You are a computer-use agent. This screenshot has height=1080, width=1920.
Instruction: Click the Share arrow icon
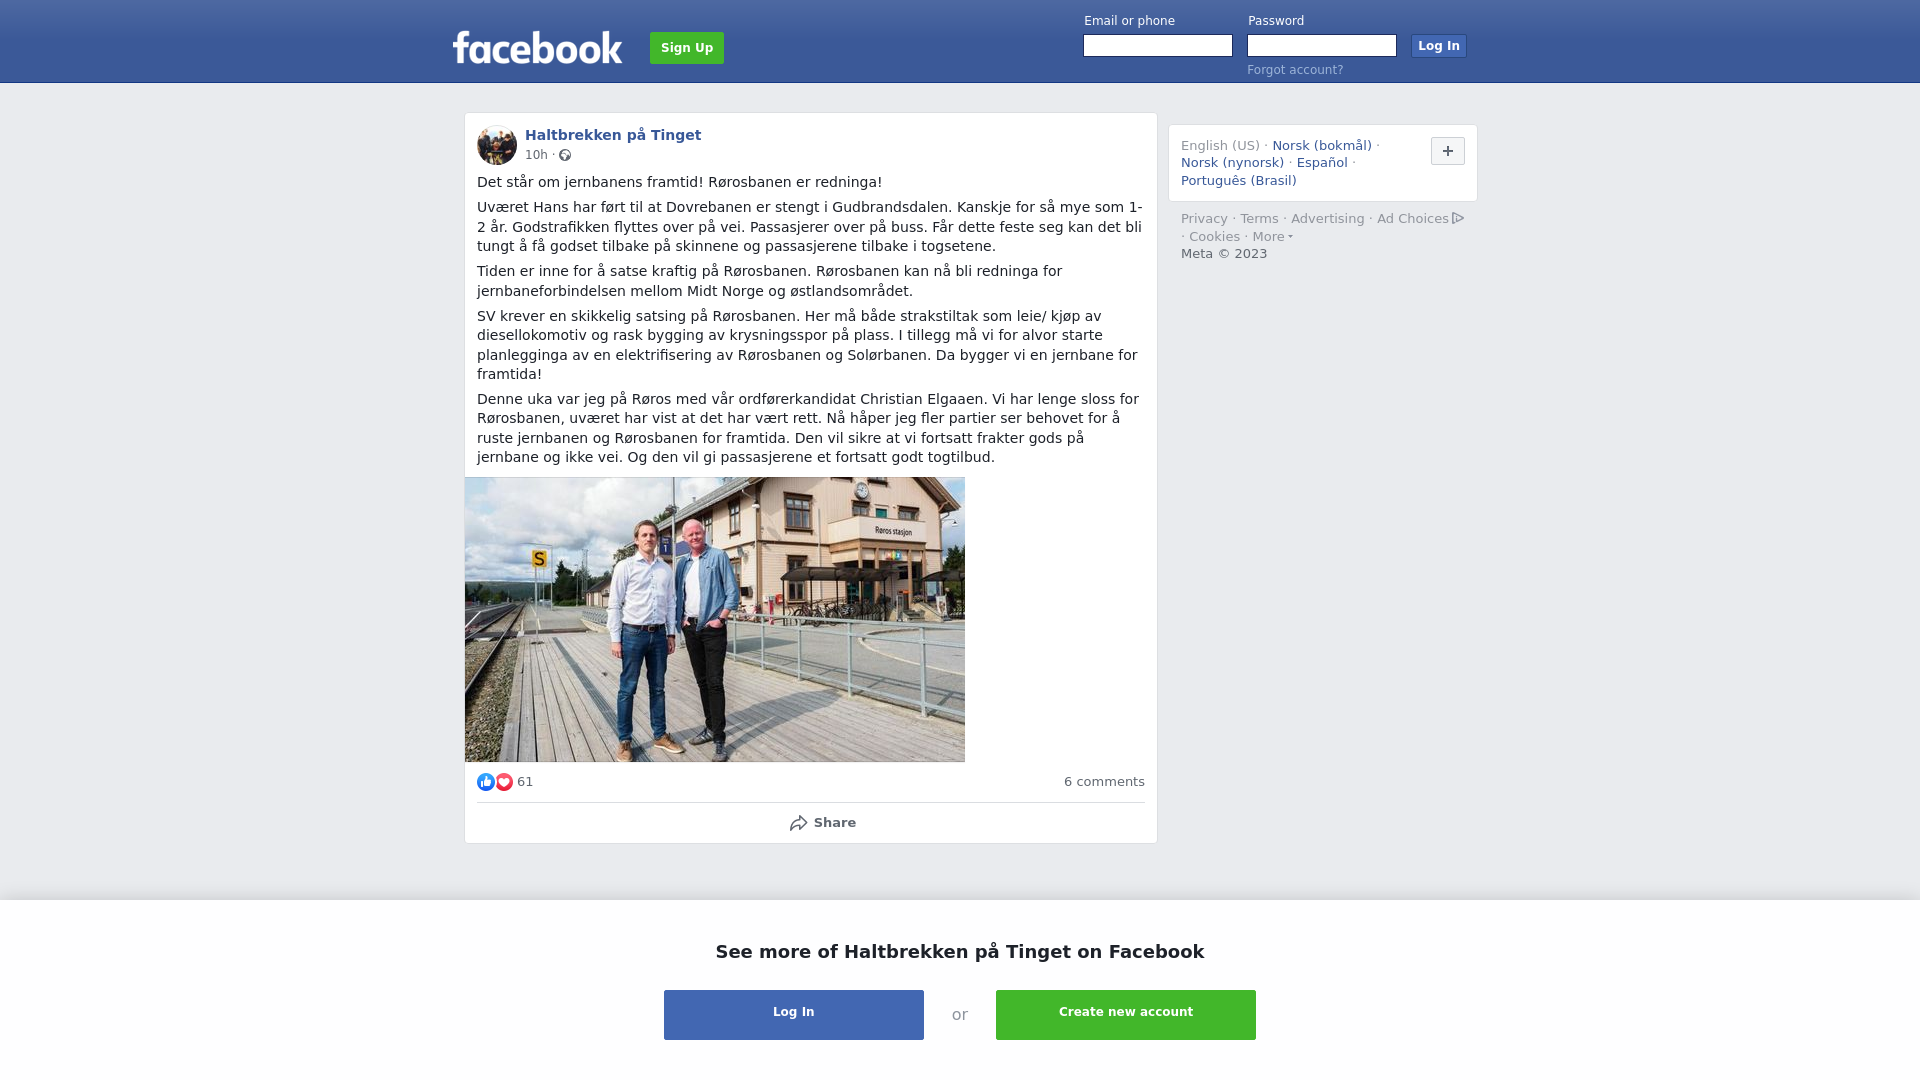798,823
